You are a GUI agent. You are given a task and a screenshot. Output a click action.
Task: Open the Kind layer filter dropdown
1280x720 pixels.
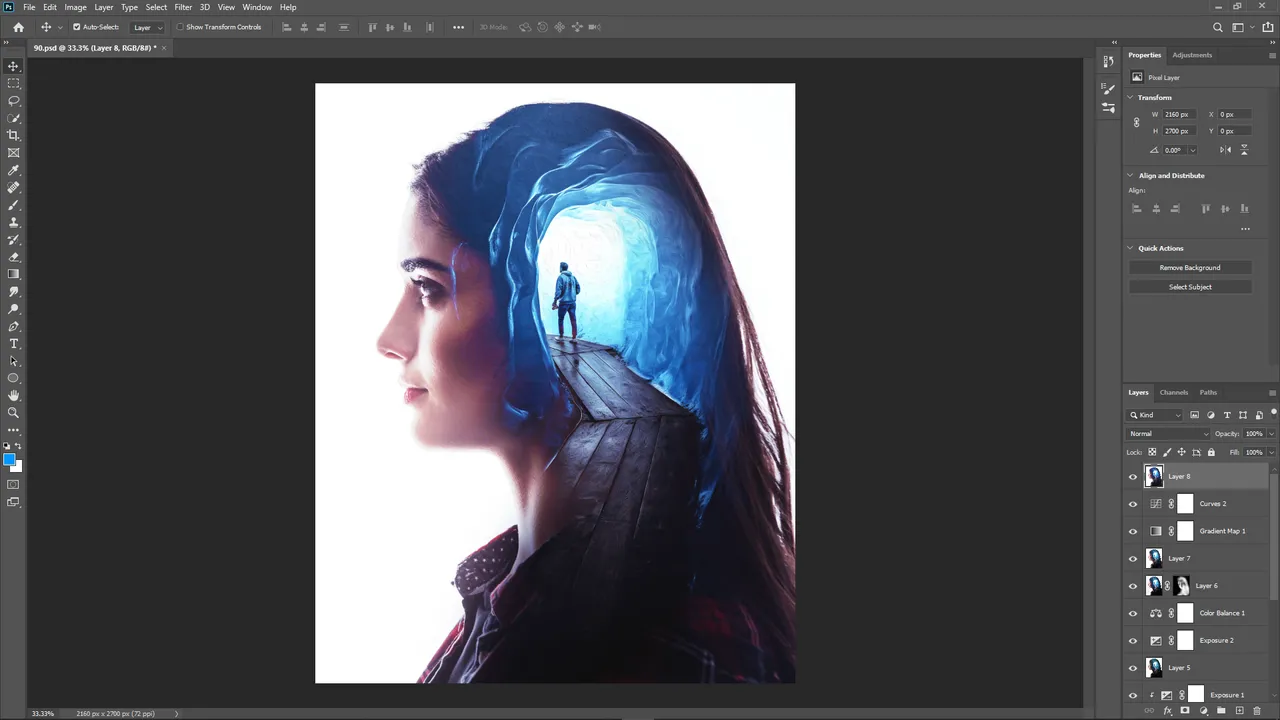pyautogui.click(x=1155, y=415)
